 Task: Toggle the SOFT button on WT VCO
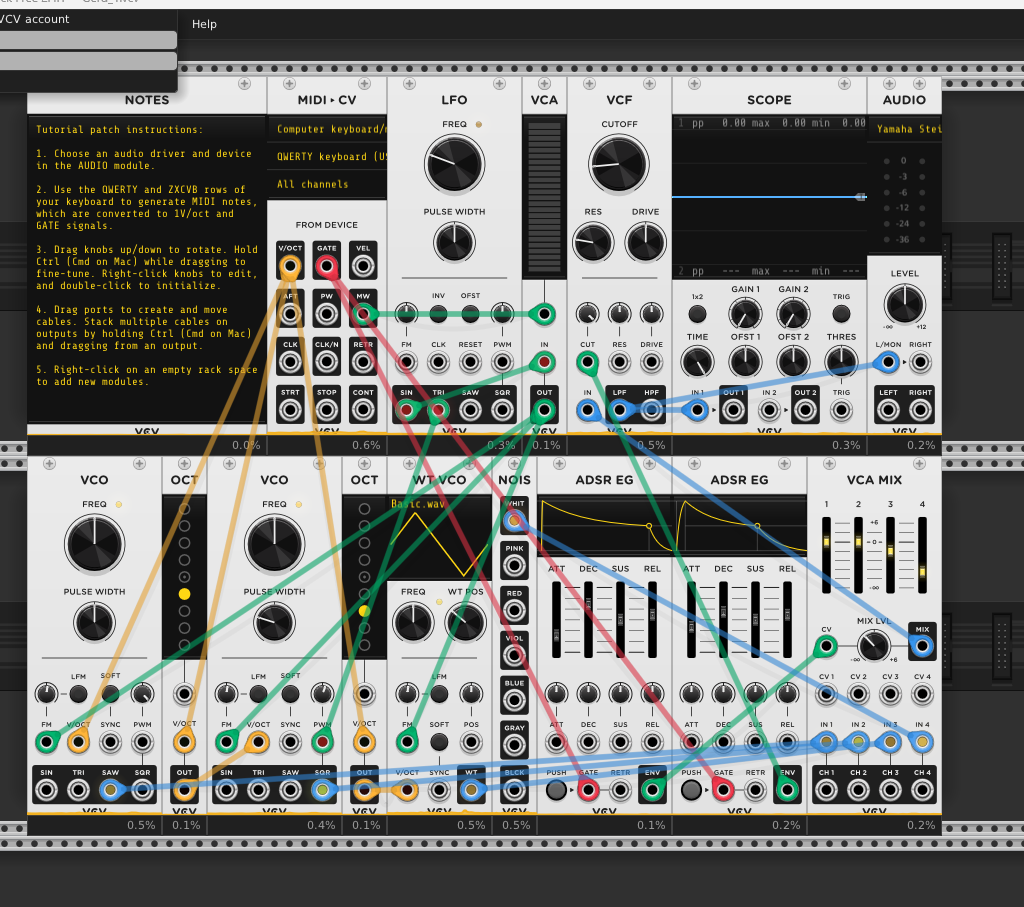pyautogui.click(x=438, y=742)
